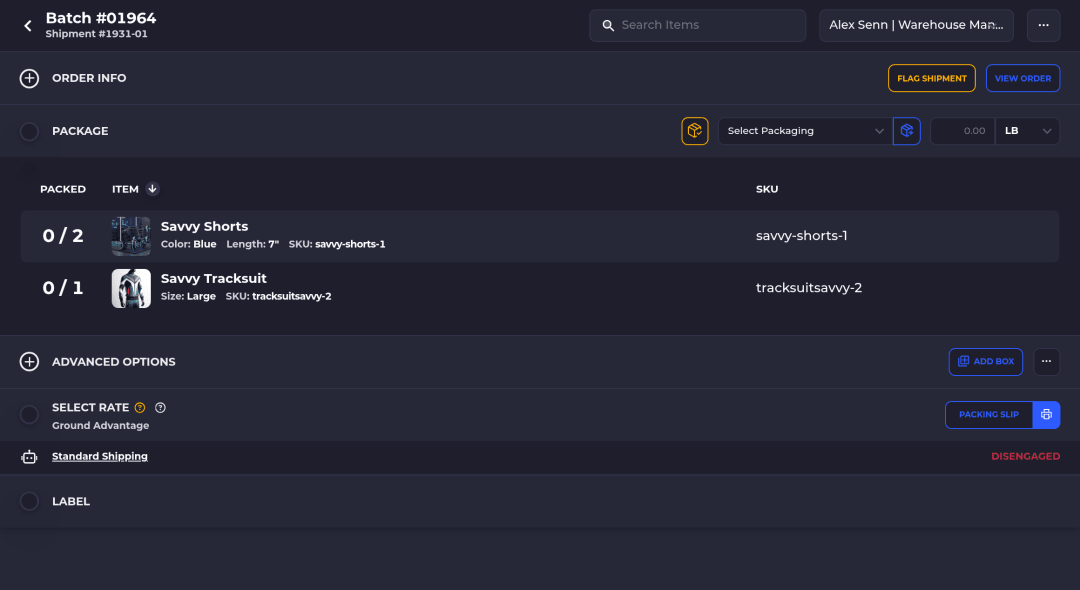Click the yellow package check icon

[x=694, y=131]
